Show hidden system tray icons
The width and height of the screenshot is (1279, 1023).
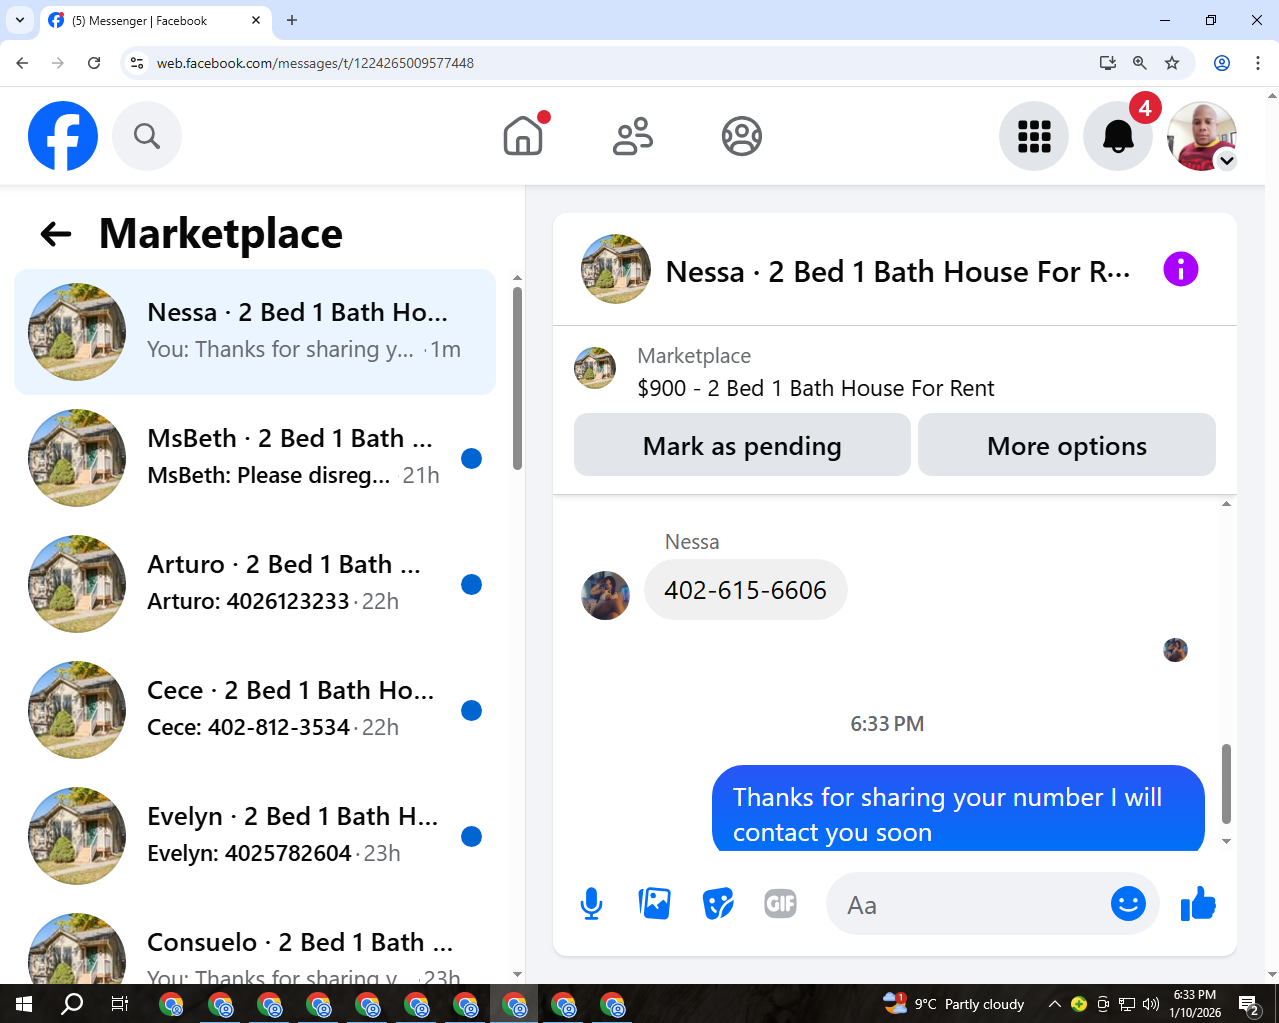(1054, 1004)
